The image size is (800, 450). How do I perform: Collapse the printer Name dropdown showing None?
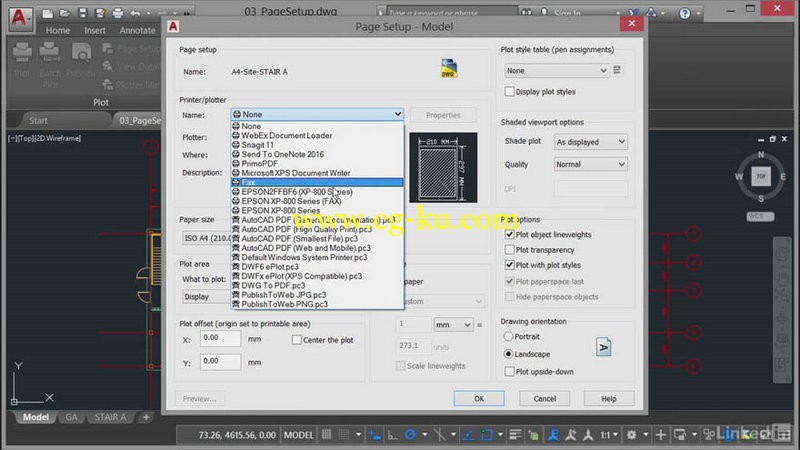coord(317,114)
